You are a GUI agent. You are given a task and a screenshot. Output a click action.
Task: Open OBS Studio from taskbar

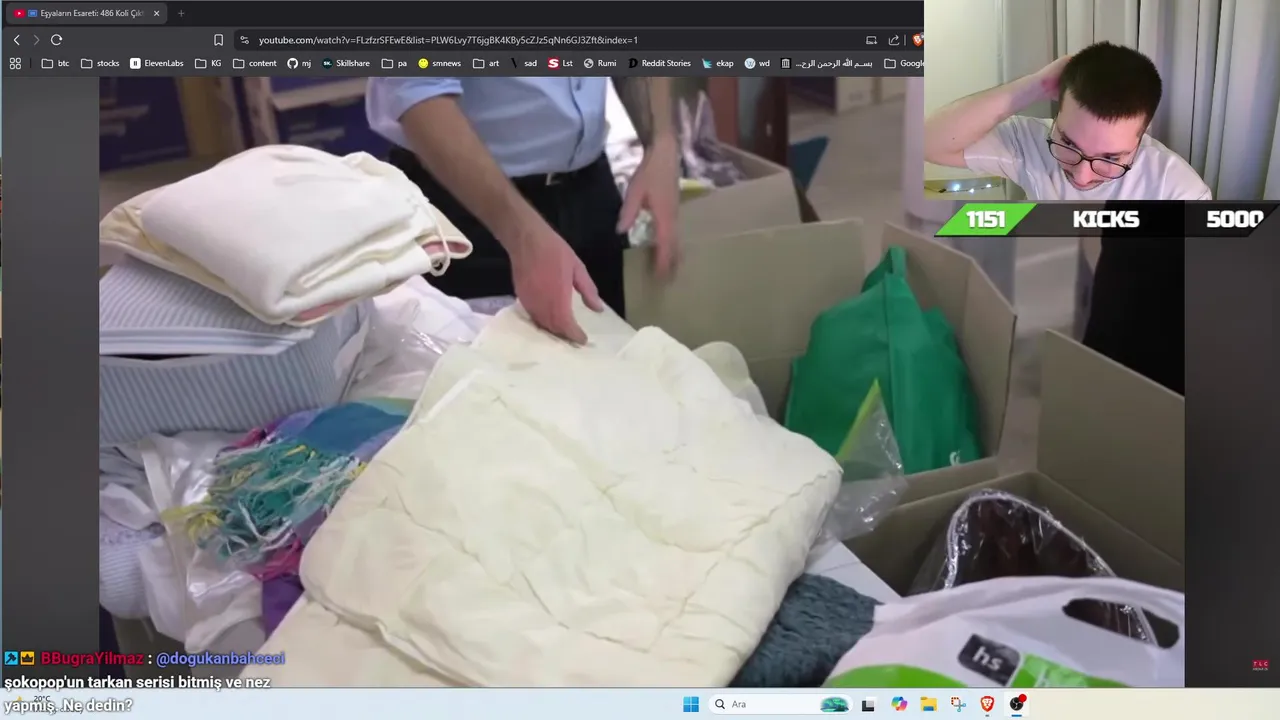tap(1017, 704)
